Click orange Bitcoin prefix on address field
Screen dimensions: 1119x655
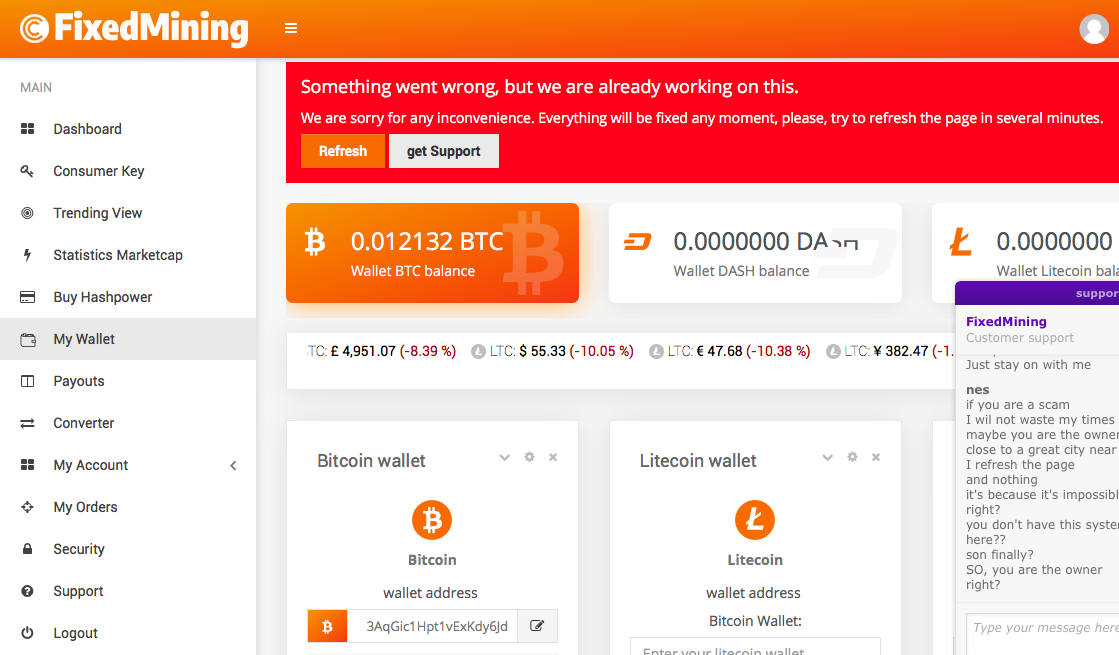(327, 626)
